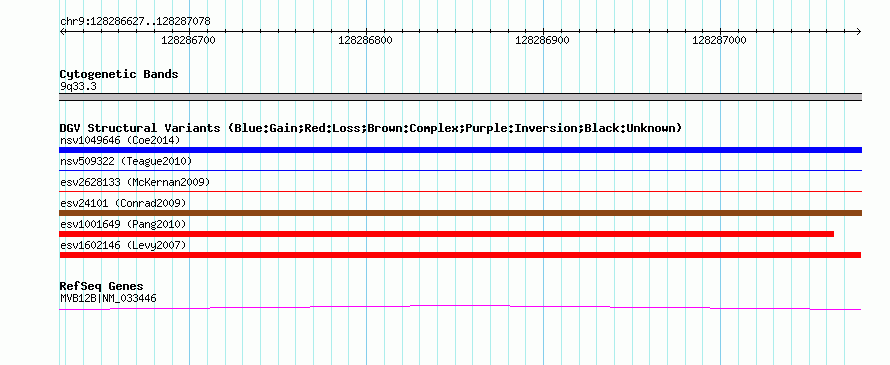
Task: Click the chr9:128286627..128287078 region label
Action: click(135, 21)
